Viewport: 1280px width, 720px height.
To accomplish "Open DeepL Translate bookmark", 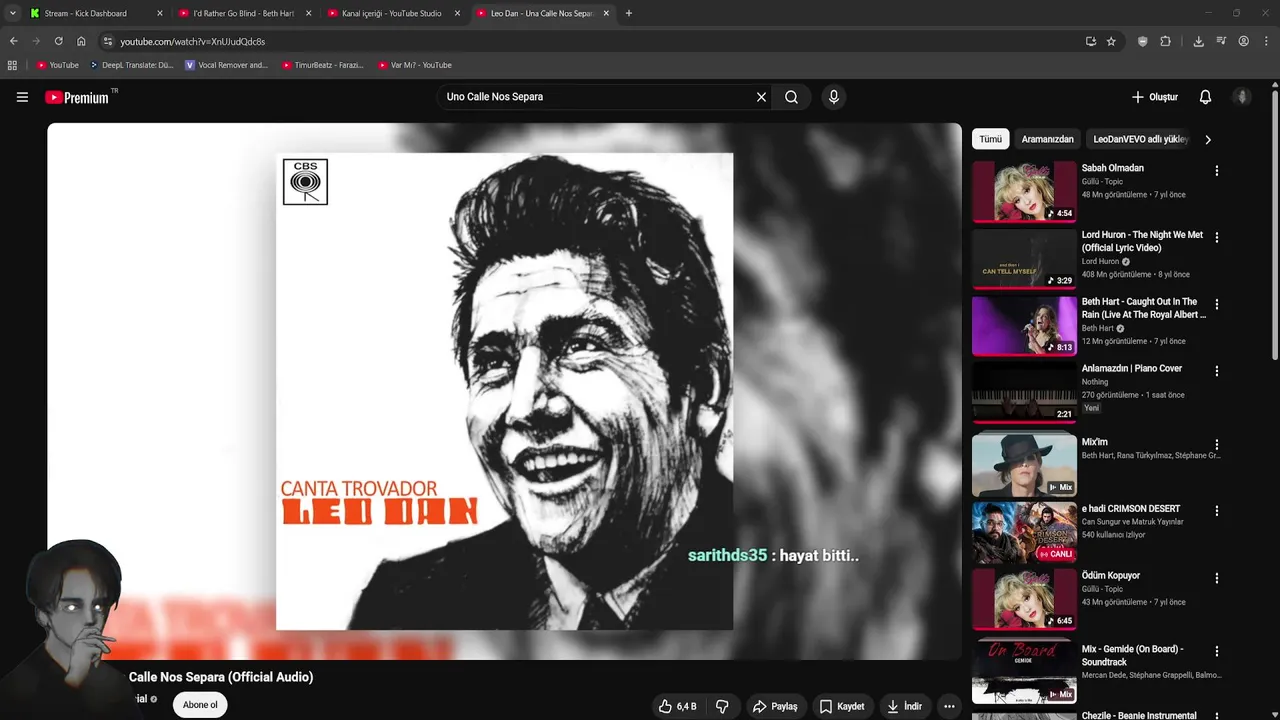I will (131, 65).
